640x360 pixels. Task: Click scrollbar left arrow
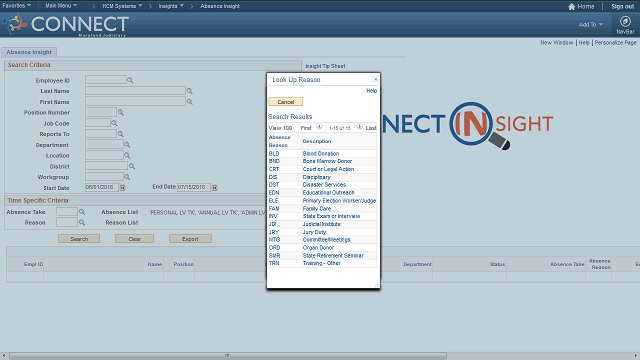(4, 356)
